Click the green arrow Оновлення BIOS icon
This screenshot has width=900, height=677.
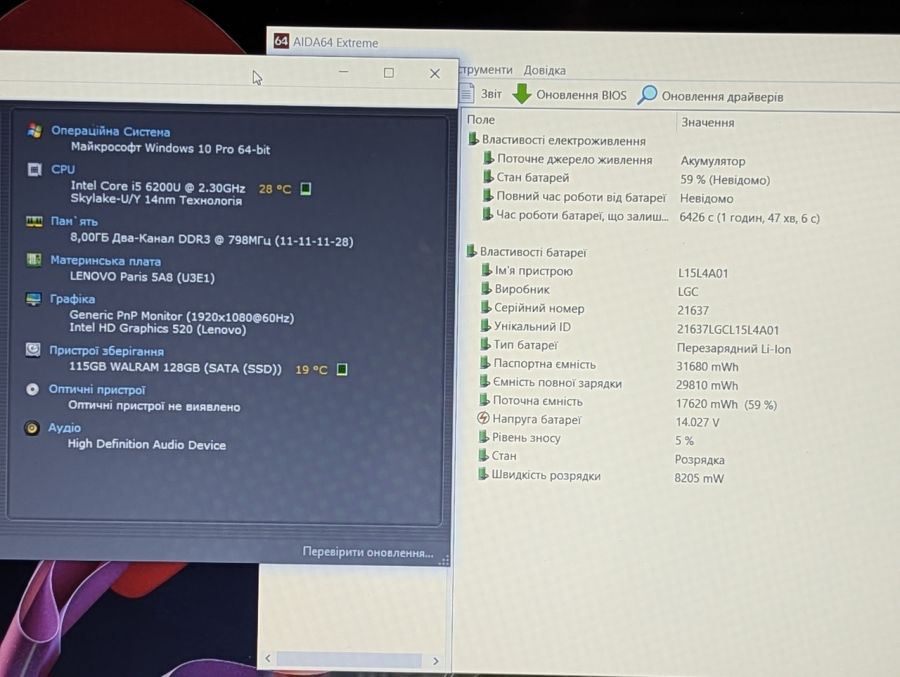click(522, 94)
